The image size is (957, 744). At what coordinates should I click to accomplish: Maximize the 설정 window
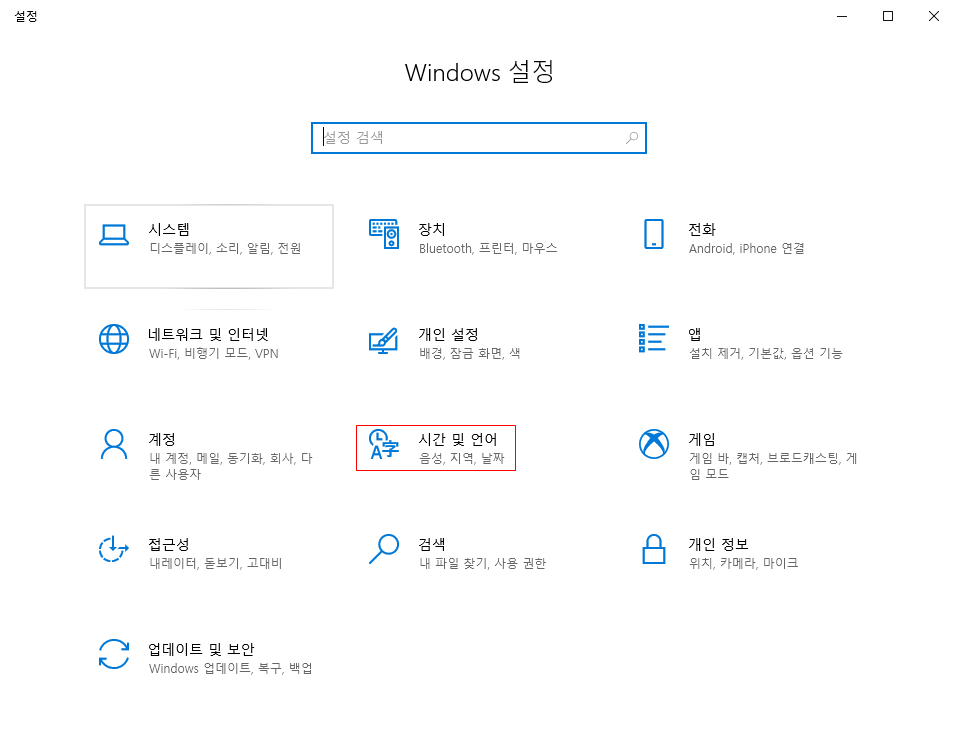(888, 16)
